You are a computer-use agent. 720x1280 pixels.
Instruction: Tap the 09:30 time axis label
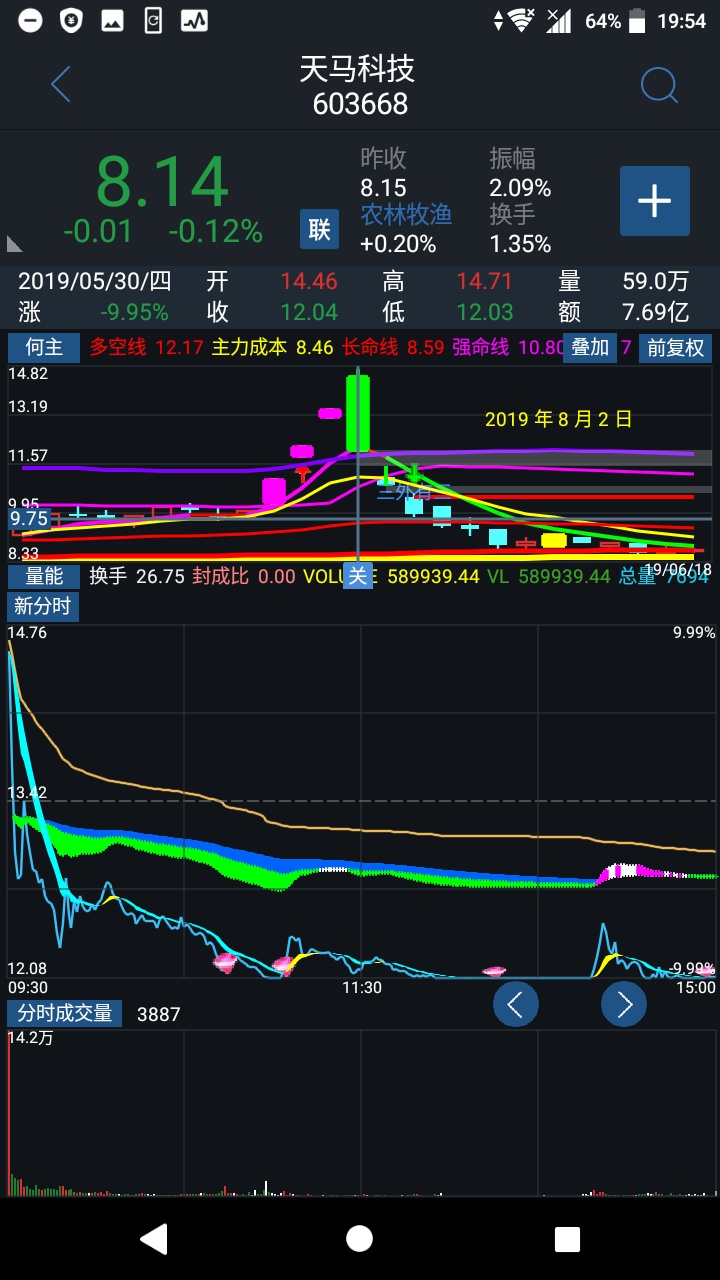28,987
